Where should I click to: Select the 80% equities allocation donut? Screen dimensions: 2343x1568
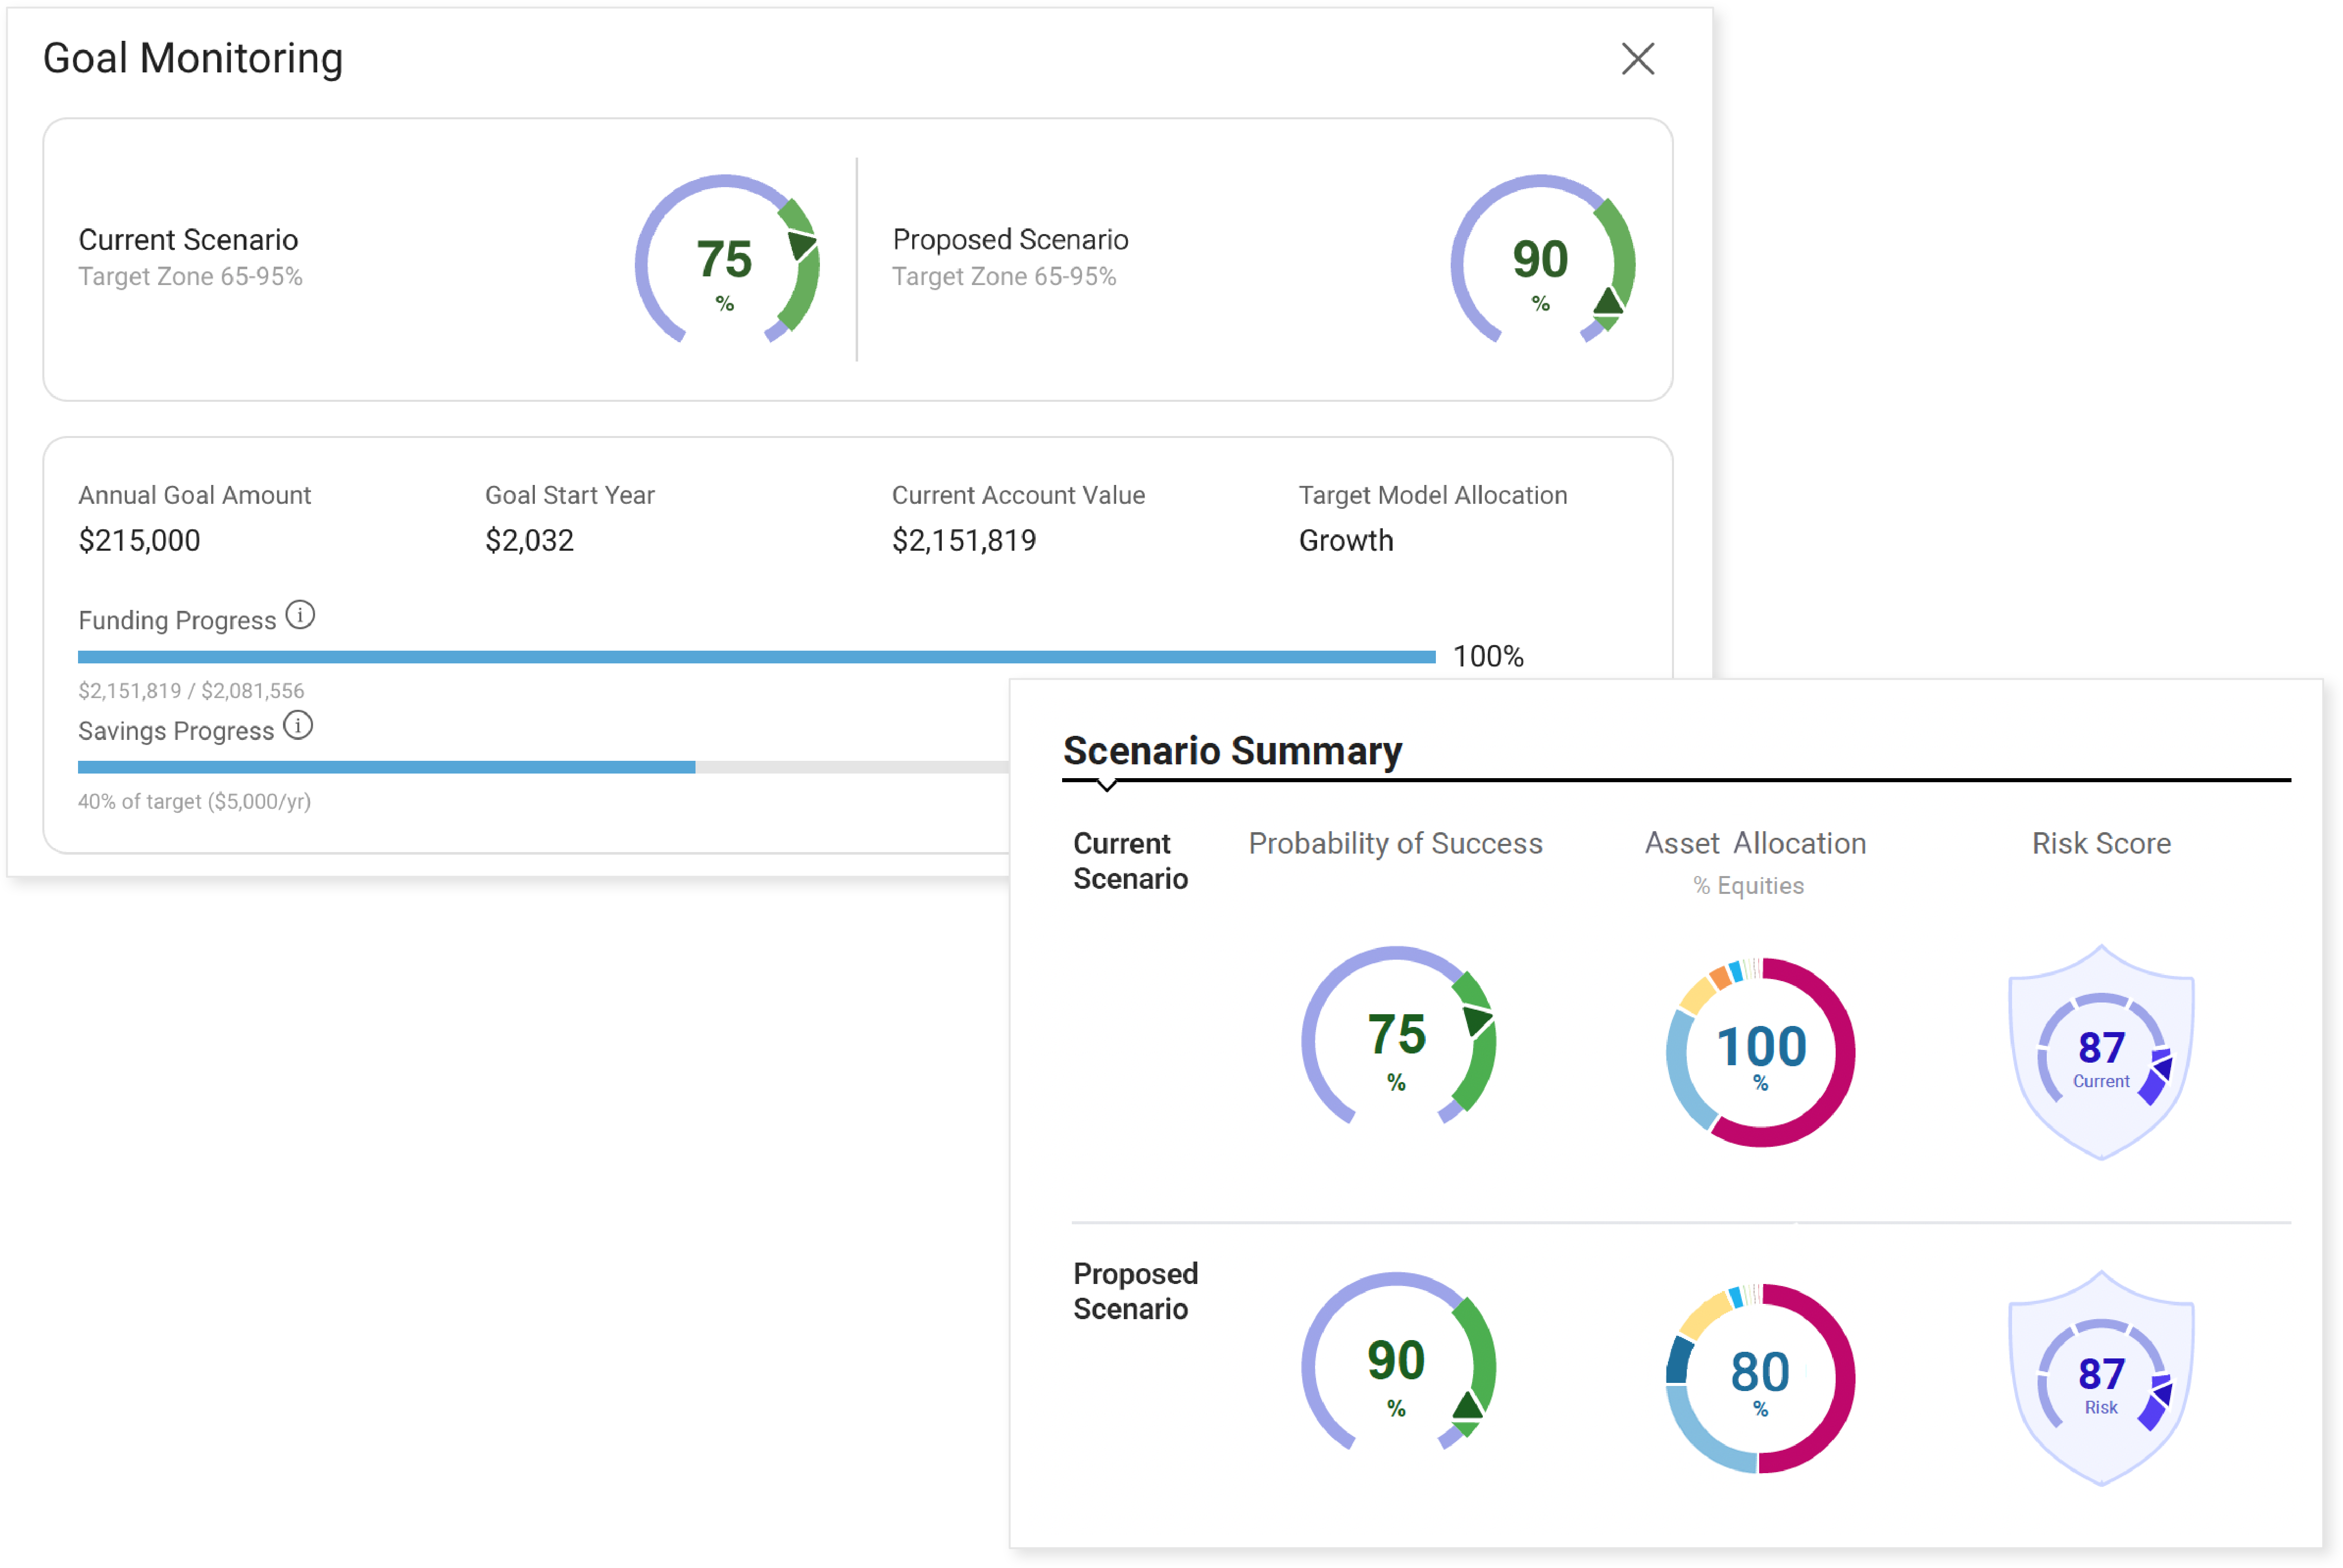click(x=1760, y=1378)
